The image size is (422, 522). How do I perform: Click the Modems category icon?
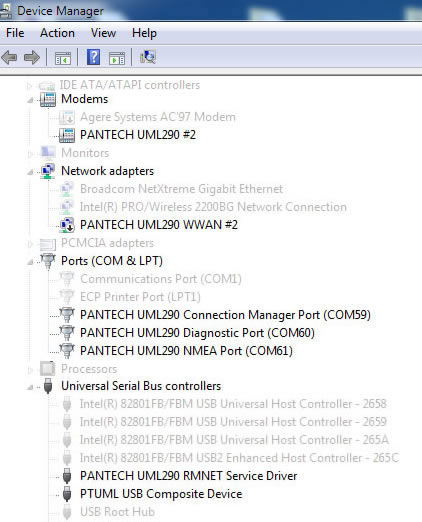click(48, 99)
